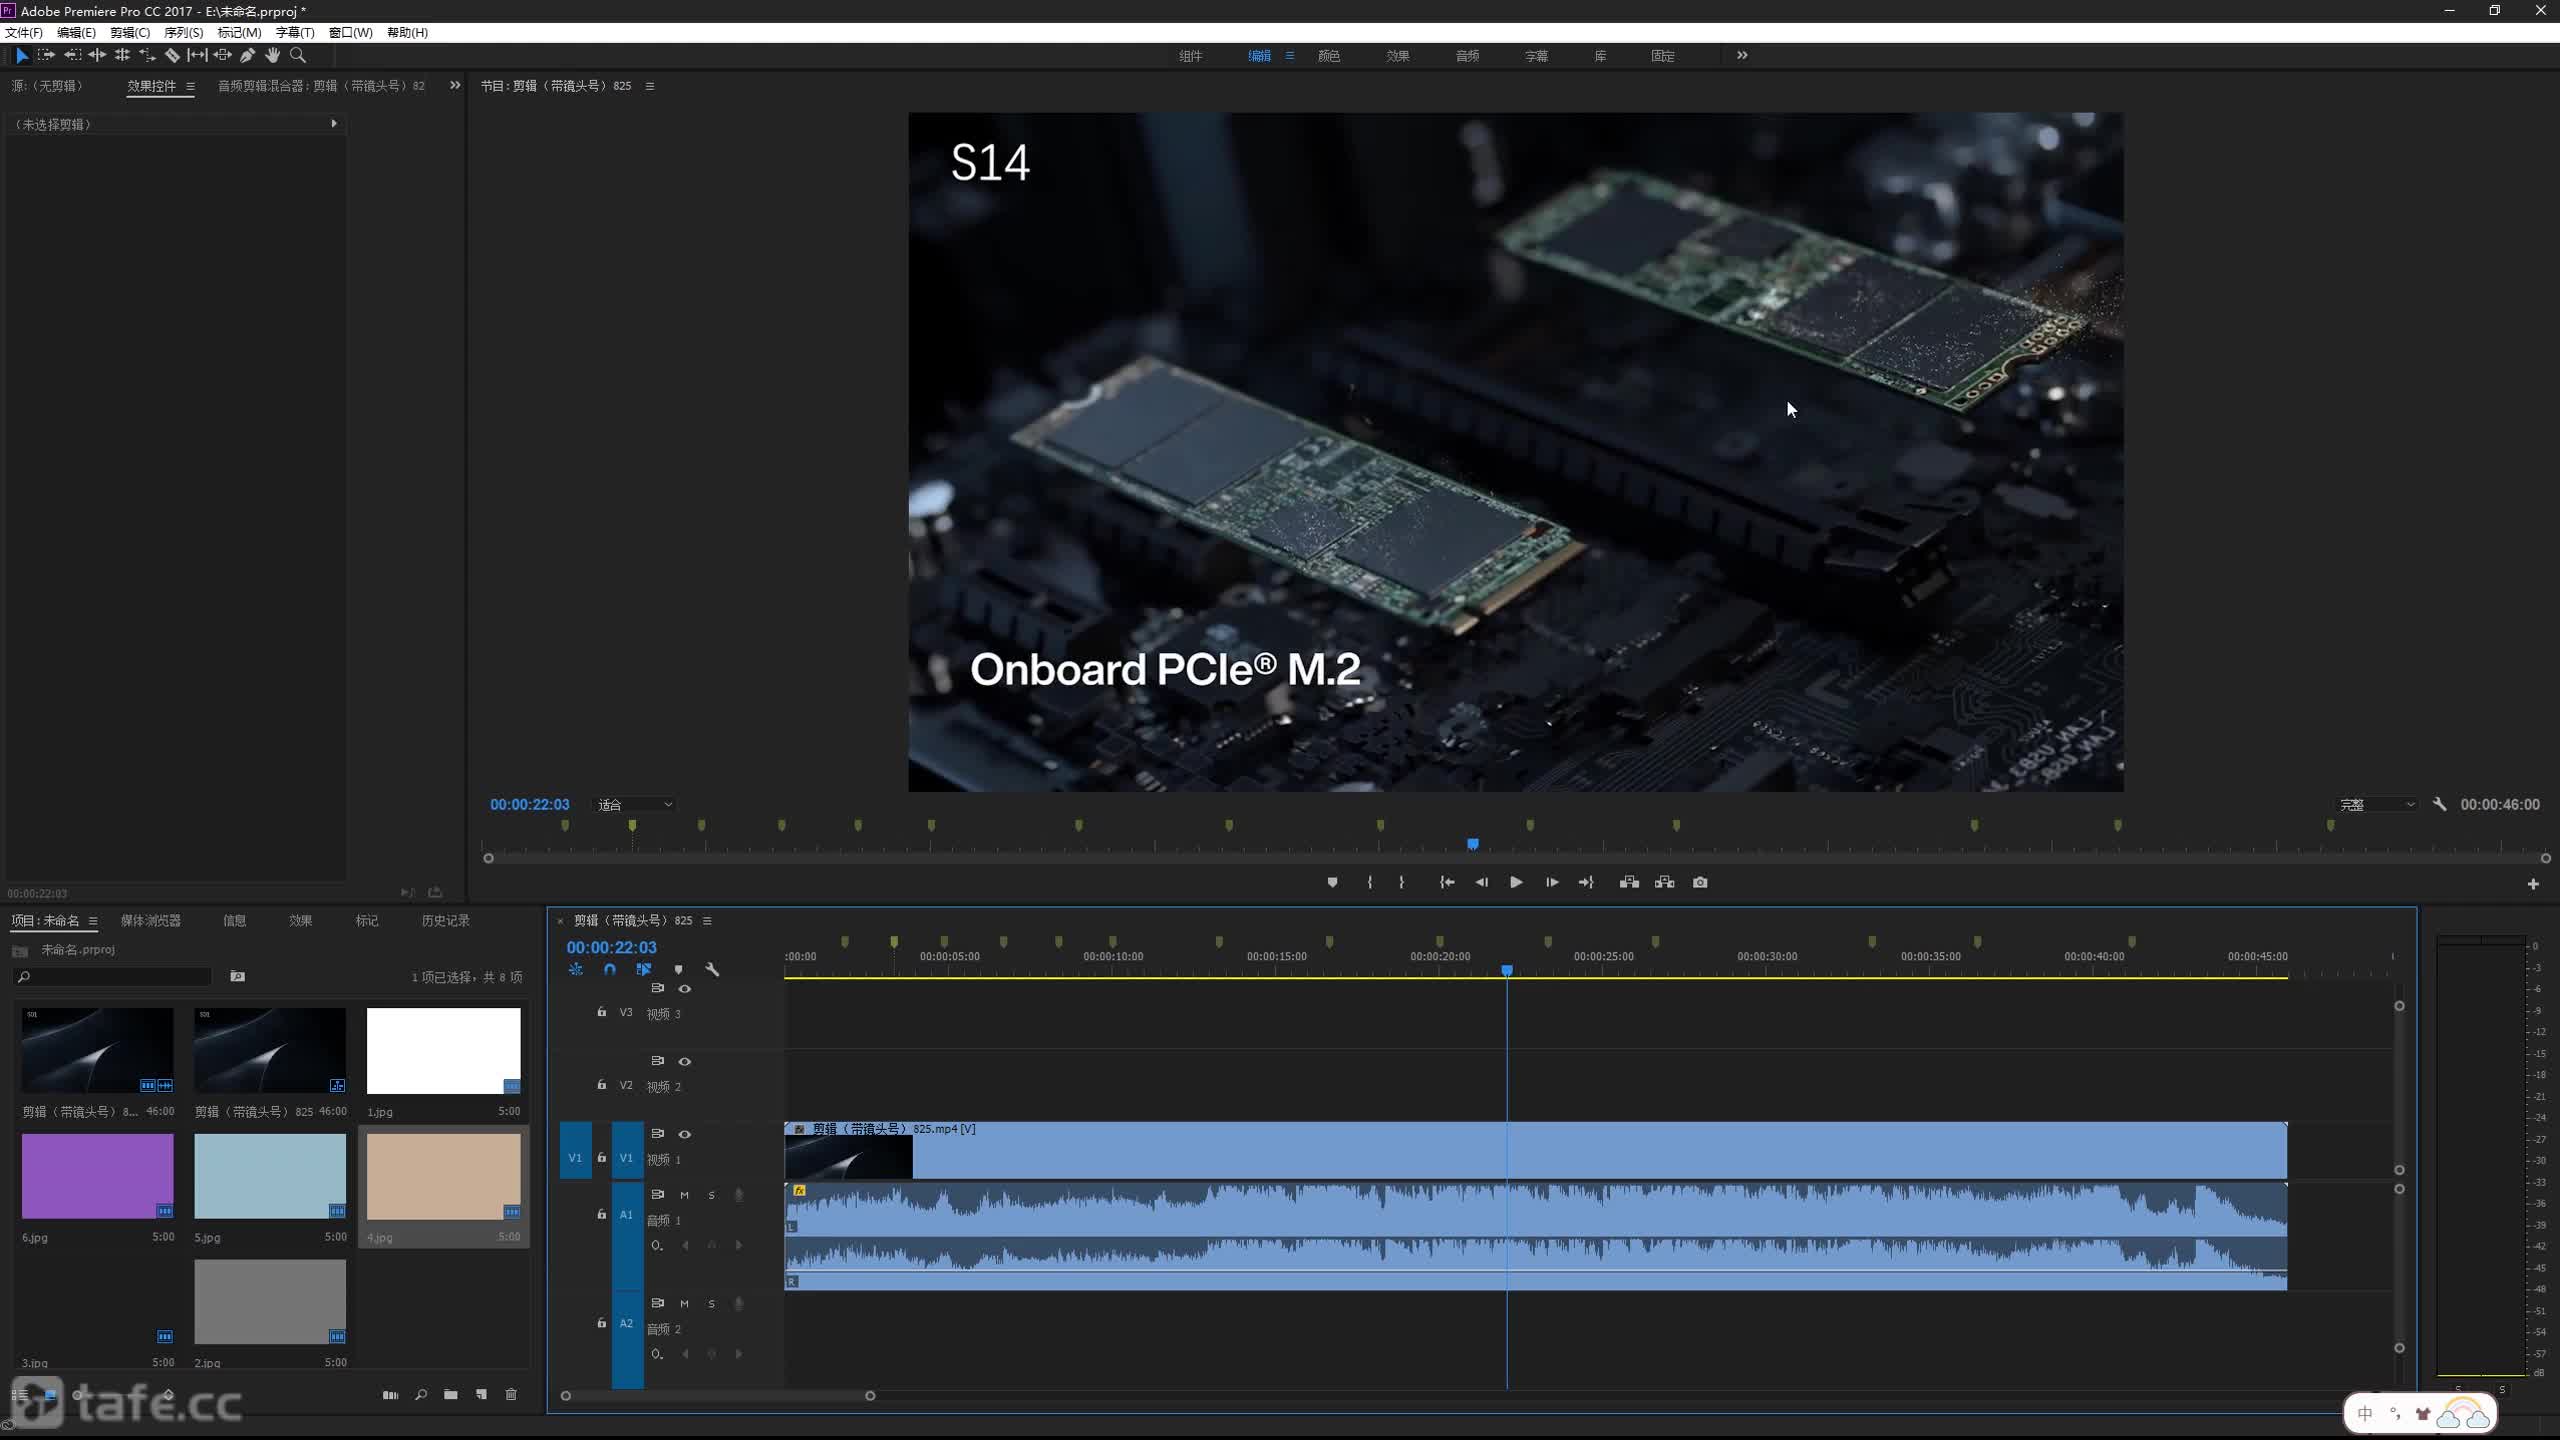This screenshot has width=2560, height=1440.
Task: Select the Rate Stretch tool
Action: pyautogui.click(x=147, y=56)
